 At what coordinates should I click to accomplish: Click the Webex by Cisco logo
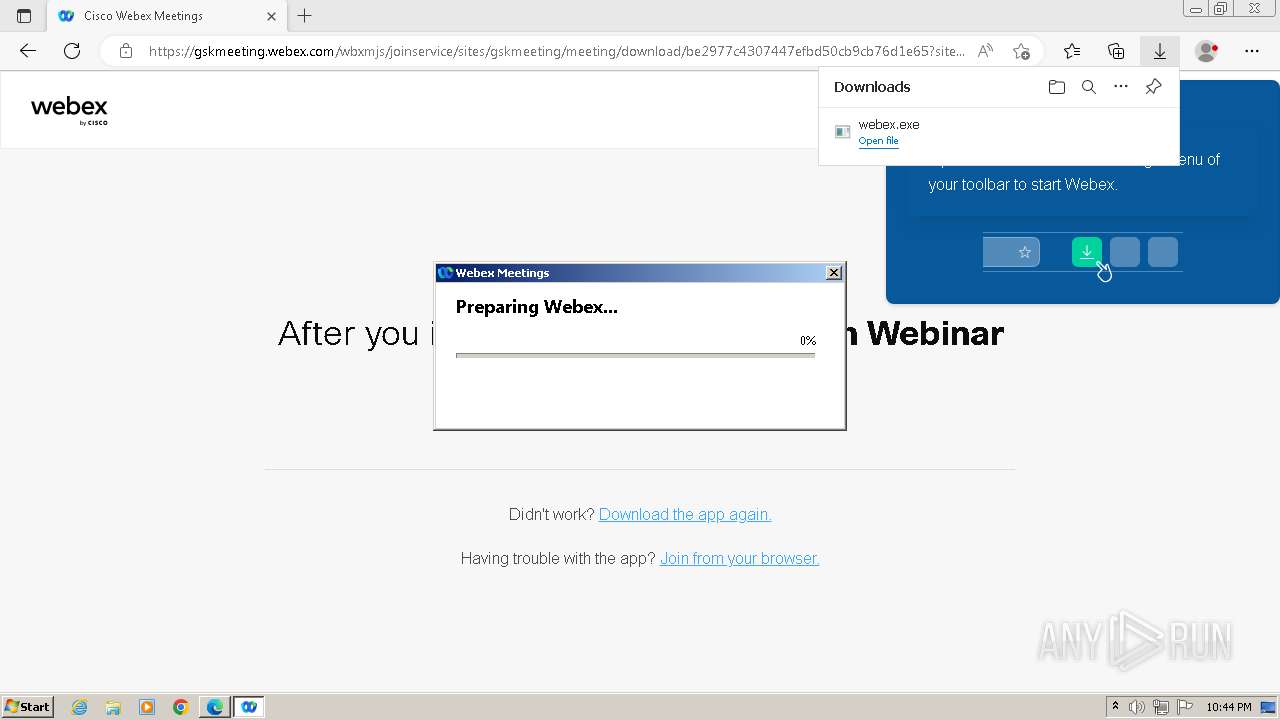[x=69, y=111]
